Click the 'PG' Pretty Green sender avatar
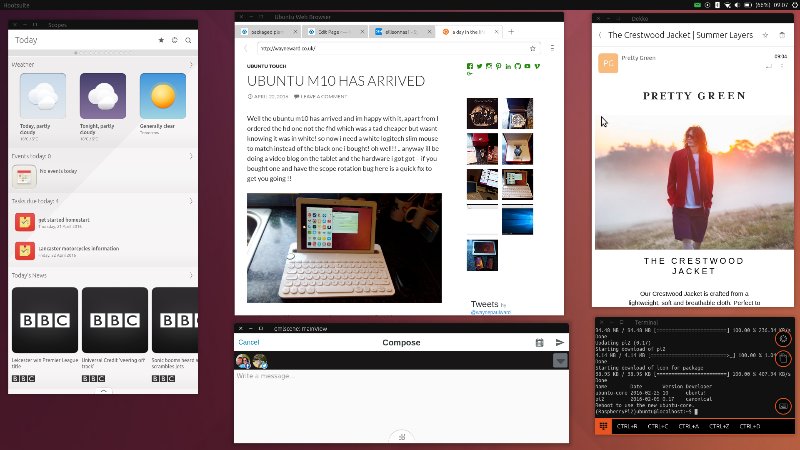 coord(608,63)
